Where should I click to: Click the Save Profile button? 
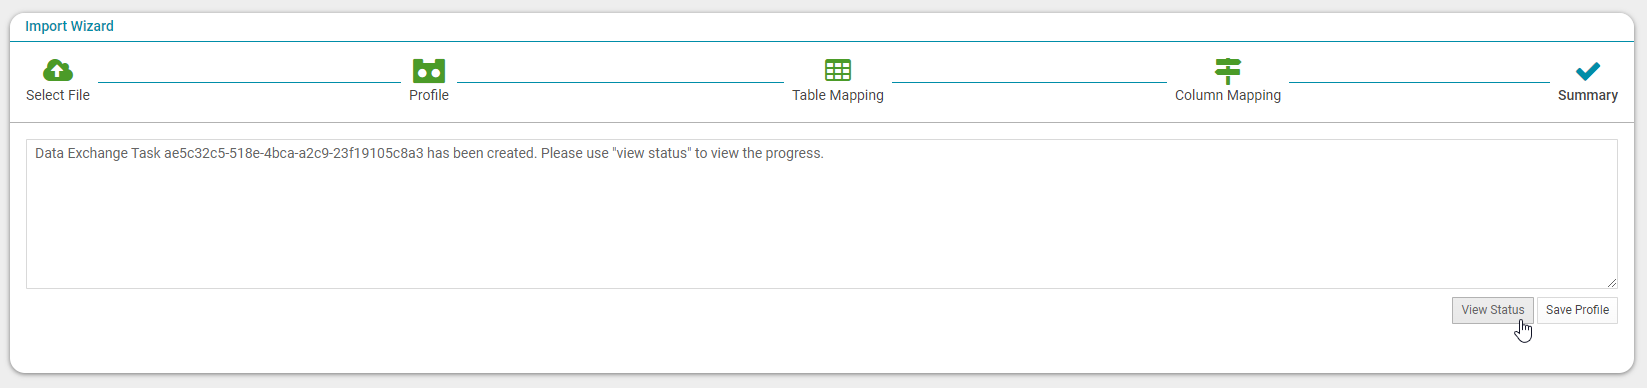[x=1577, y=310]
